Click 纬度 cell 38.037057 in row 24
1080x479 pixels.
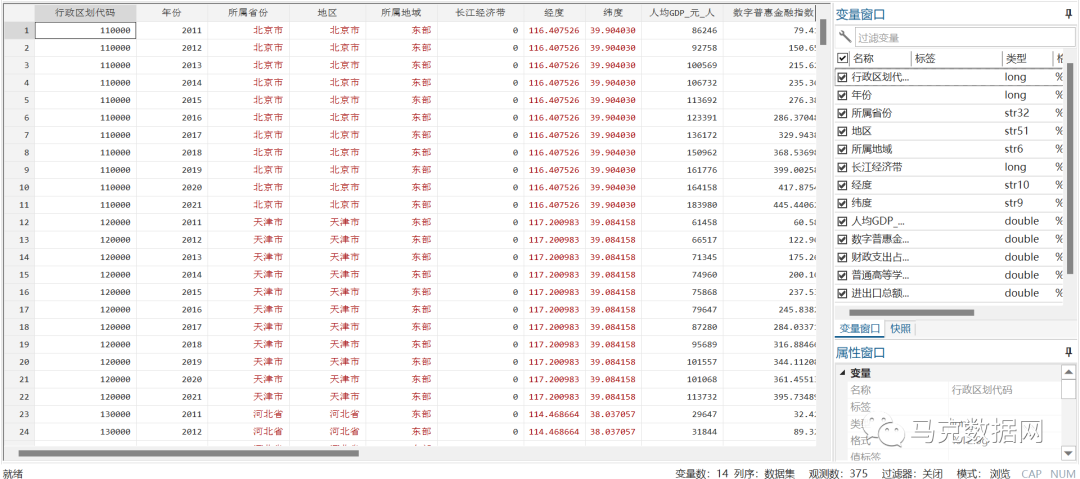pos(613,432)
